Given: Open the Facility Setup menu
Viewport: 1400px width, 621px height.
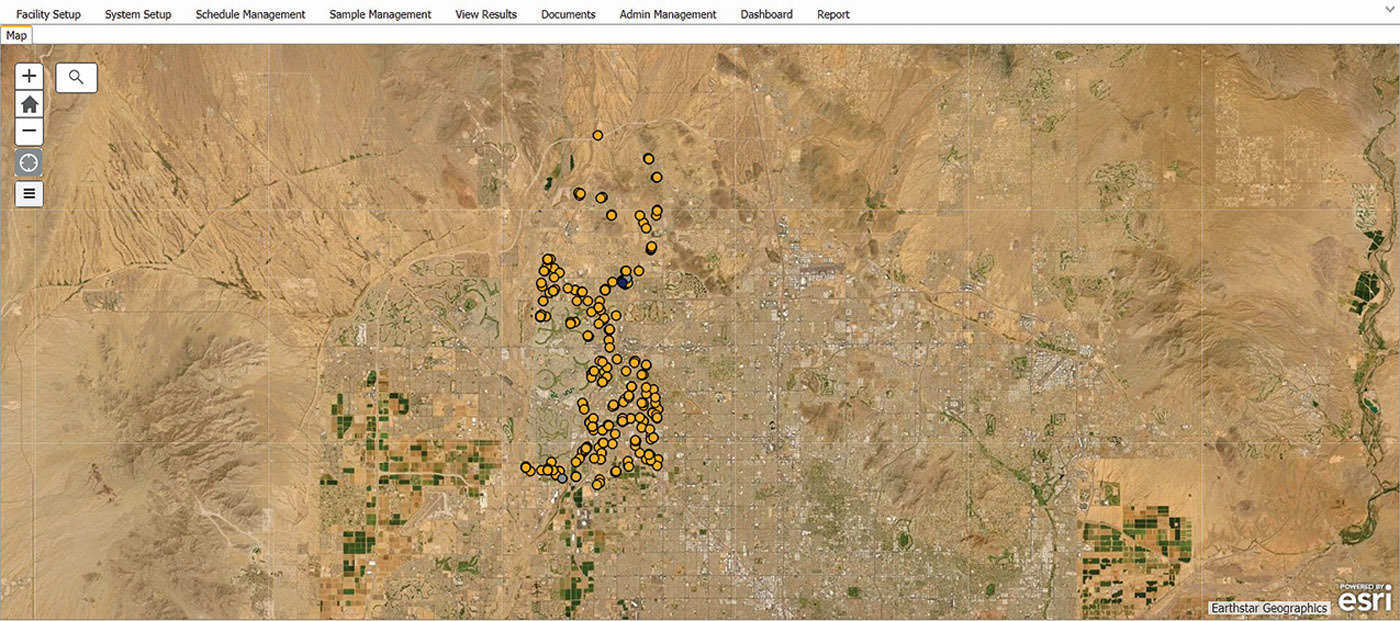Looking at the screenshot, I should tap(48, 14).
